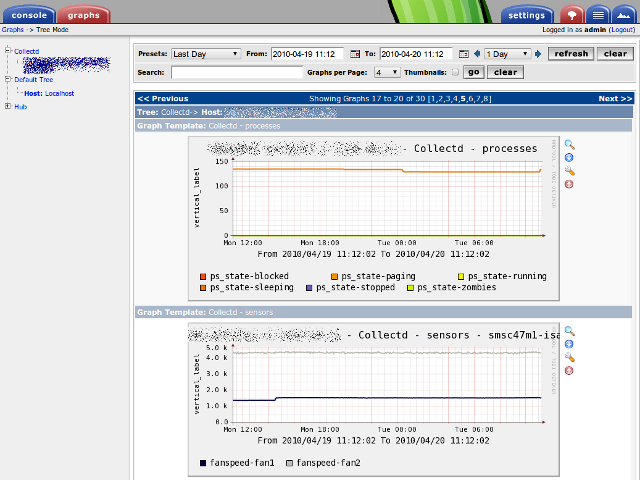This screenshot has width=640, height=480.
Task: Go to Next >> graphs page
Action: [615, 98]
